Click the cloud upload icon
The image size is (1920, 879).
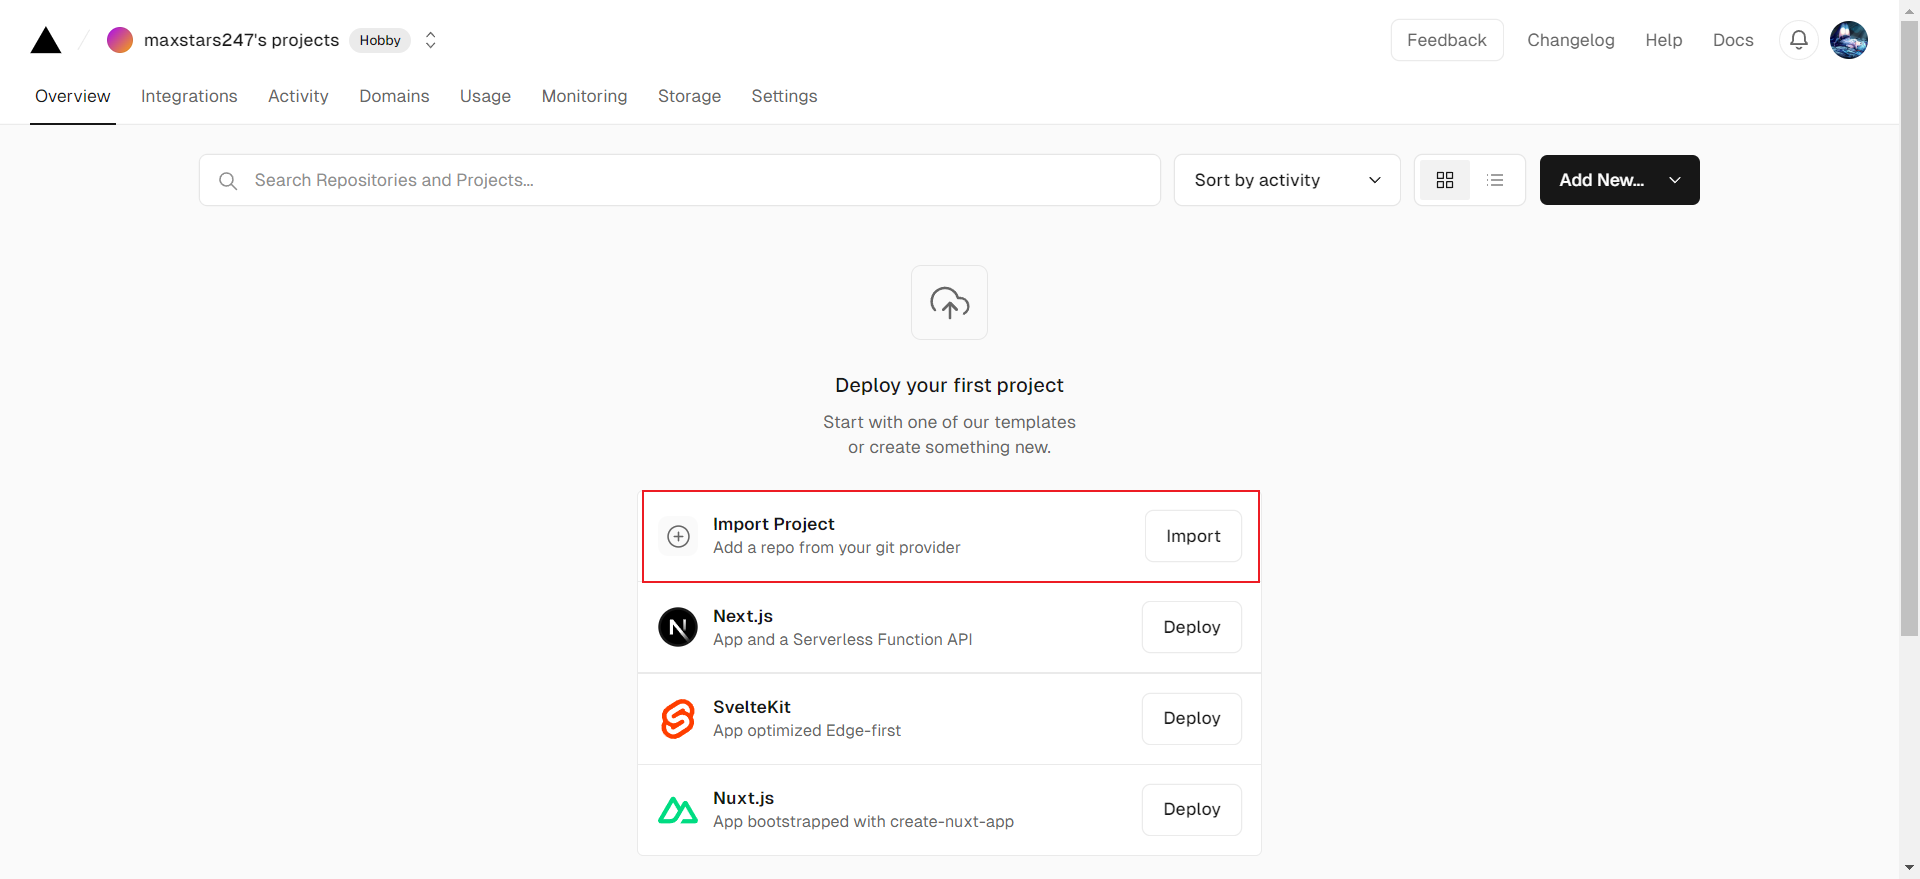pyautogui.click(x=949, y=302)
